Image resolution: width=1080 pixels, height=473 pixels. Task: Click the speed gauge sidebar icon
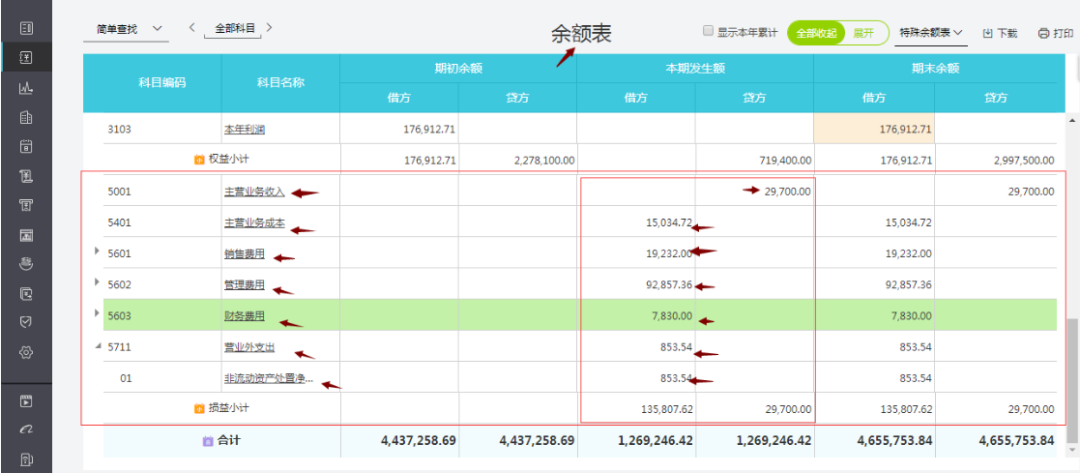(x=26, y=430)
